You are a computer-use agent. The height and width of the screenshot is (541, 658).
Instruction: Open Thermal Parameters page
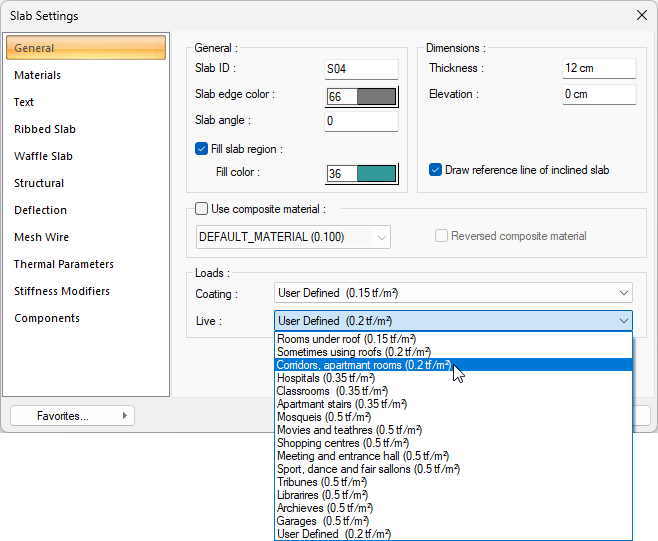(x=64, y=264)
